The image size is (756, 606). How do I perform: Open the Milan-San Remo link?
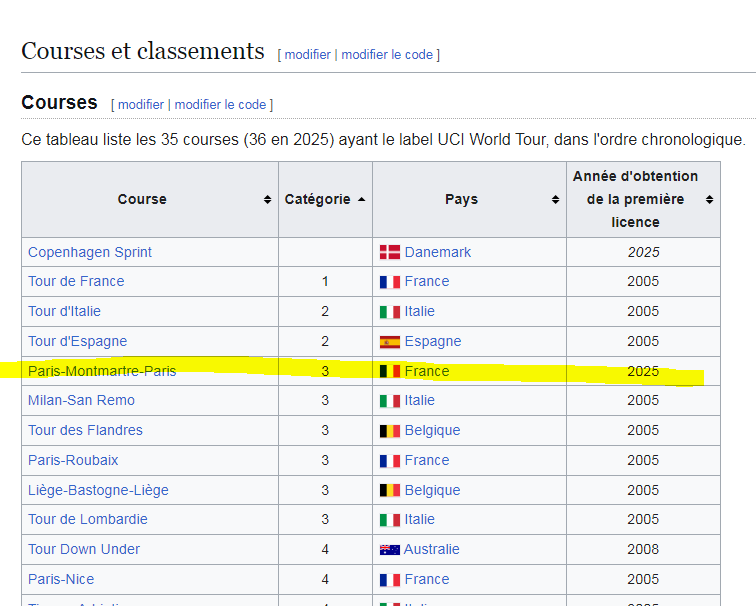coord(81,400)
